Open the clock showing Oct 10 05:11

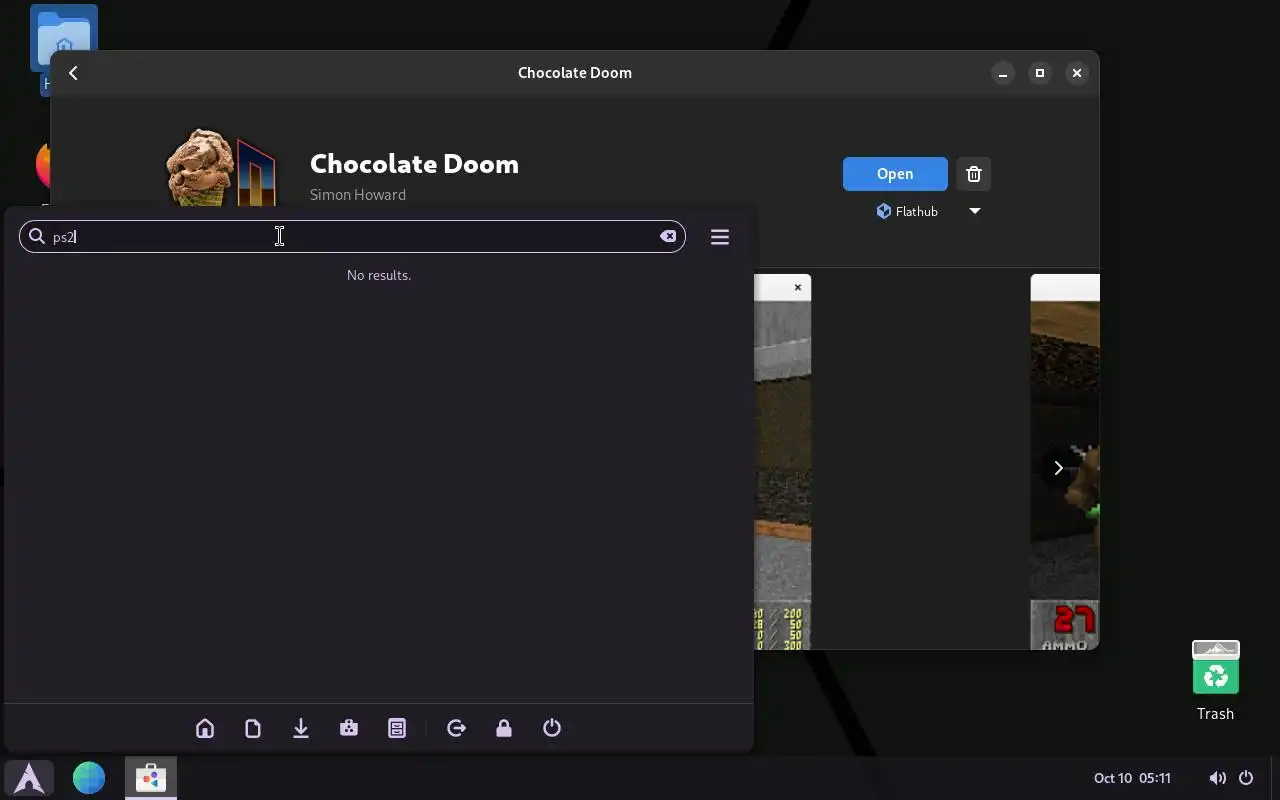click(x=1132, y=778)
